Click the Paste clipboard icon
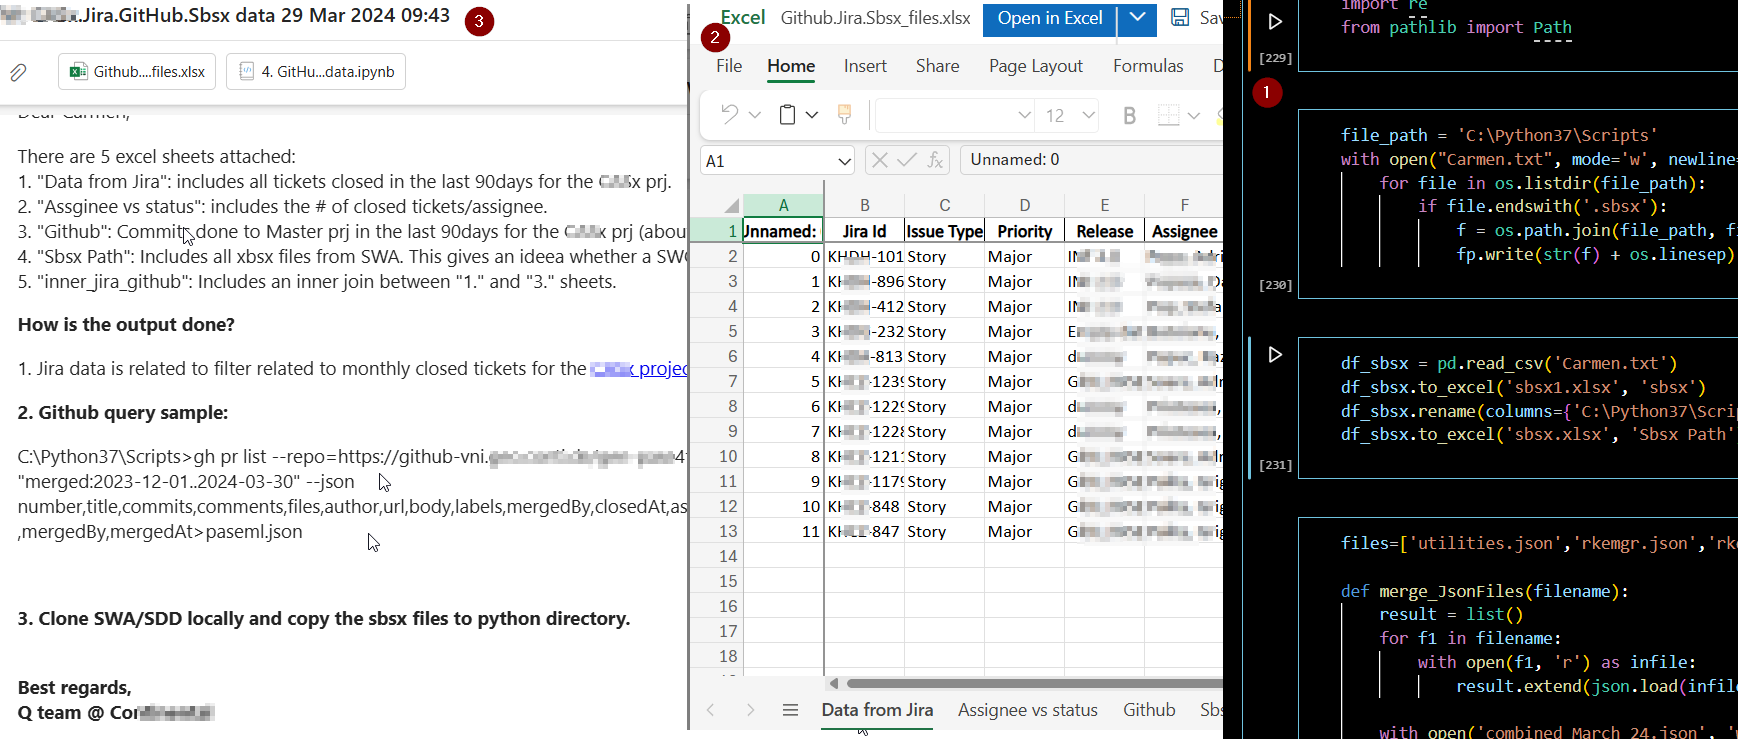Screen dimensions: 1738x739 tap(787, 115)
